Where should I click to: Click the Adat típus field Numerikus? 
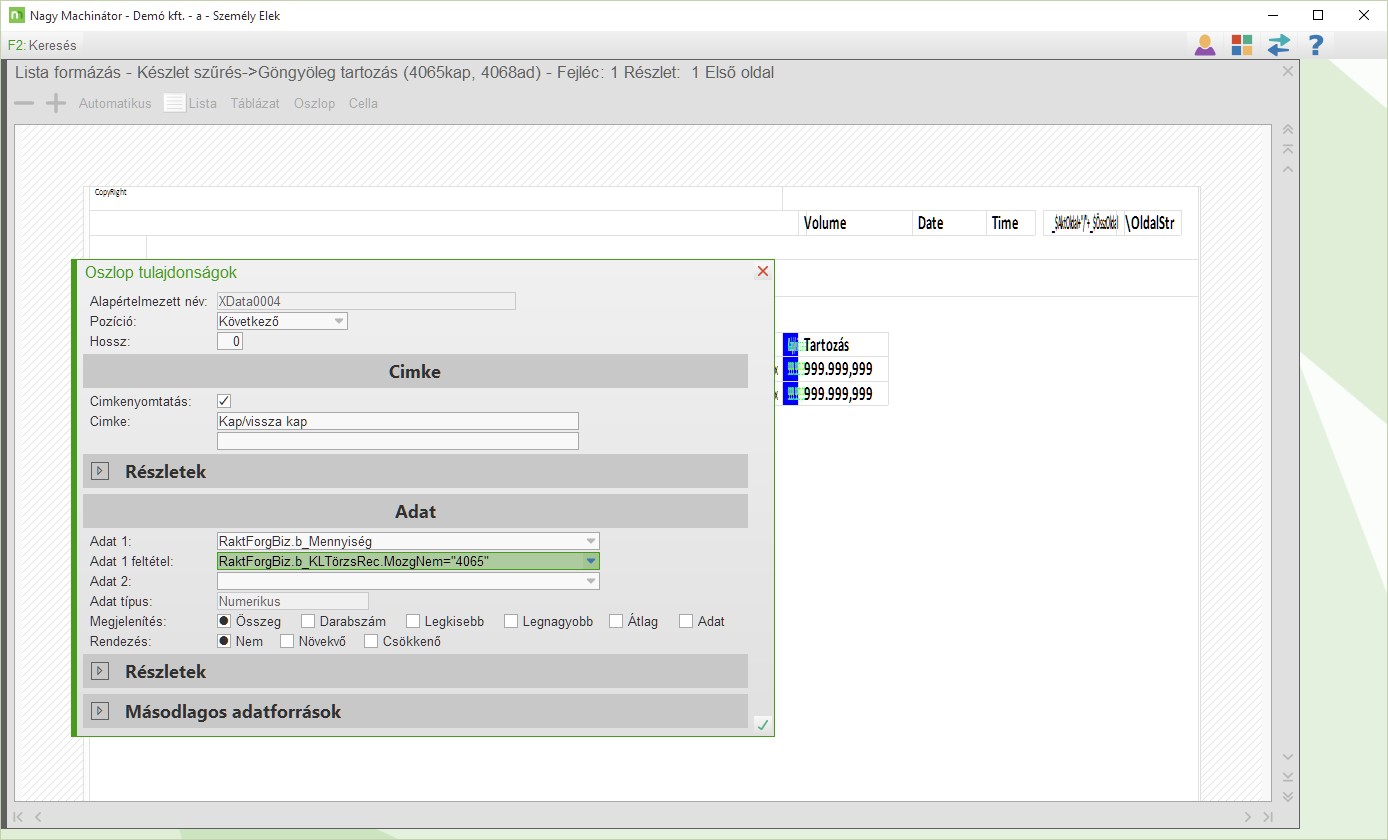point(293,601)
